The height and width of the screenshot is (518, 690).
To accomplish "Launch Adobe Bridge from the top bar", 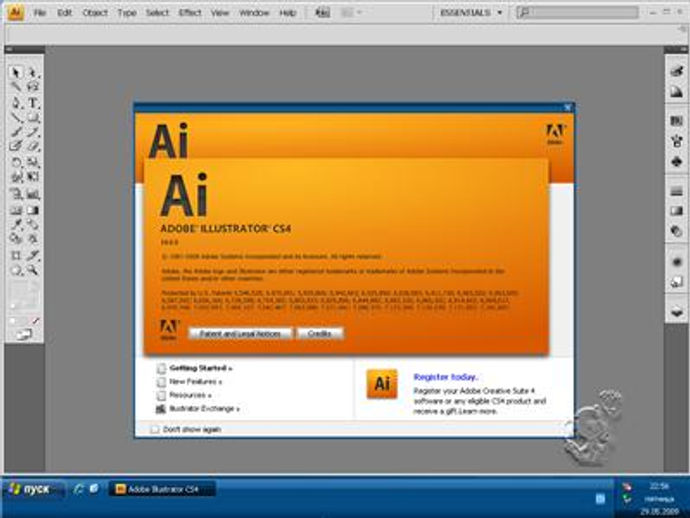I will point(323,13).
